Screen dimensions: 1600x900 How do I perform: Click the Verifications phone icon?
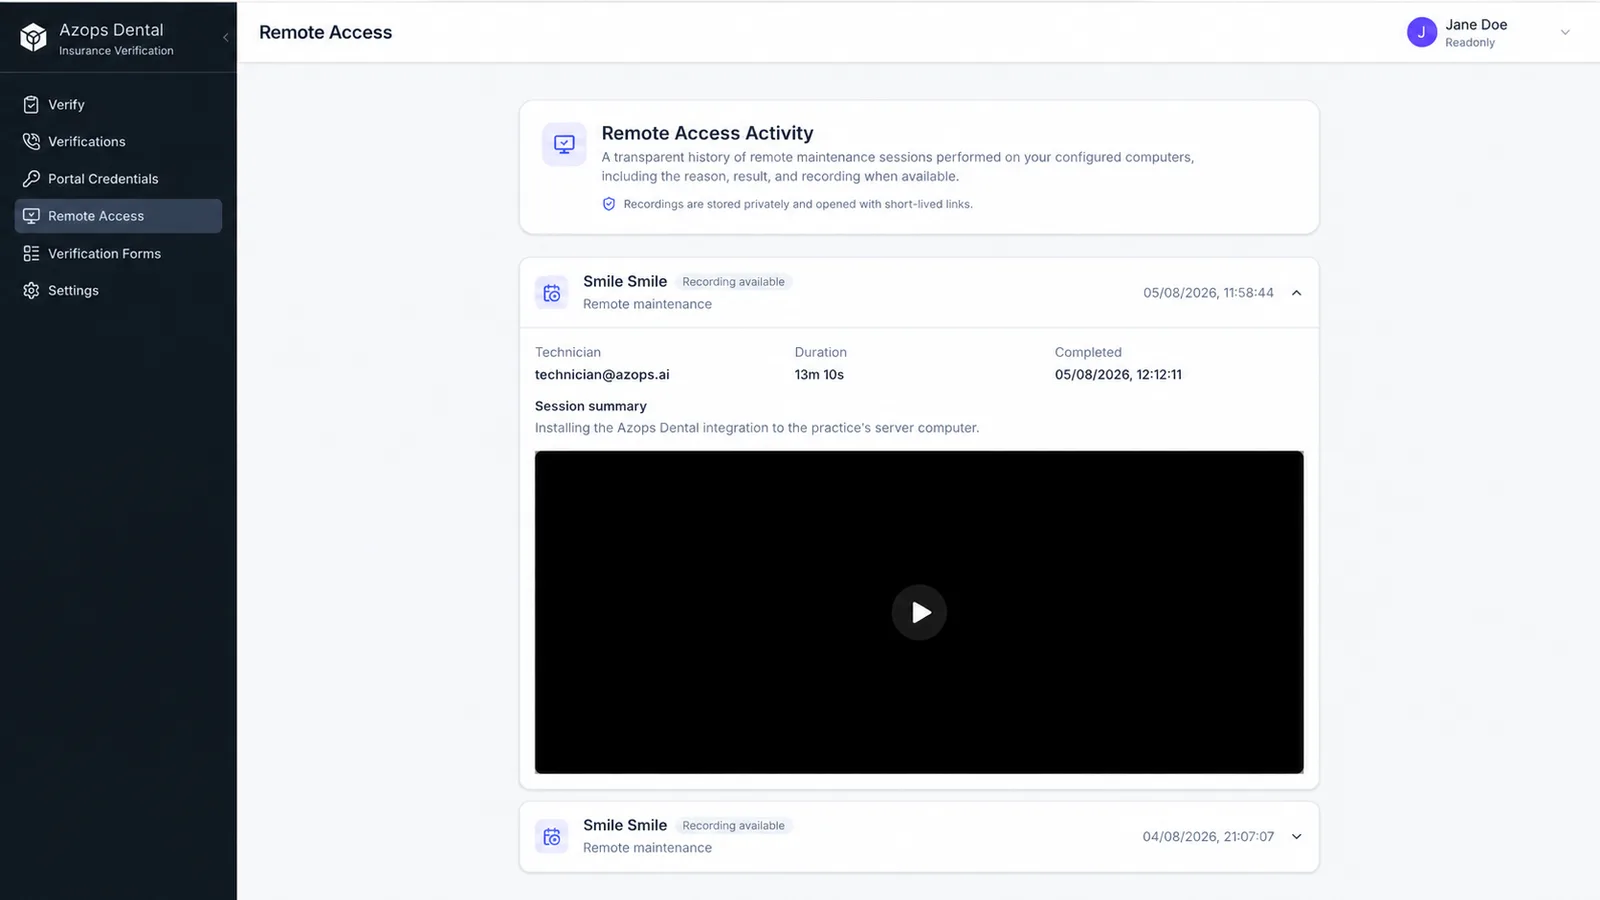point(31,141)
